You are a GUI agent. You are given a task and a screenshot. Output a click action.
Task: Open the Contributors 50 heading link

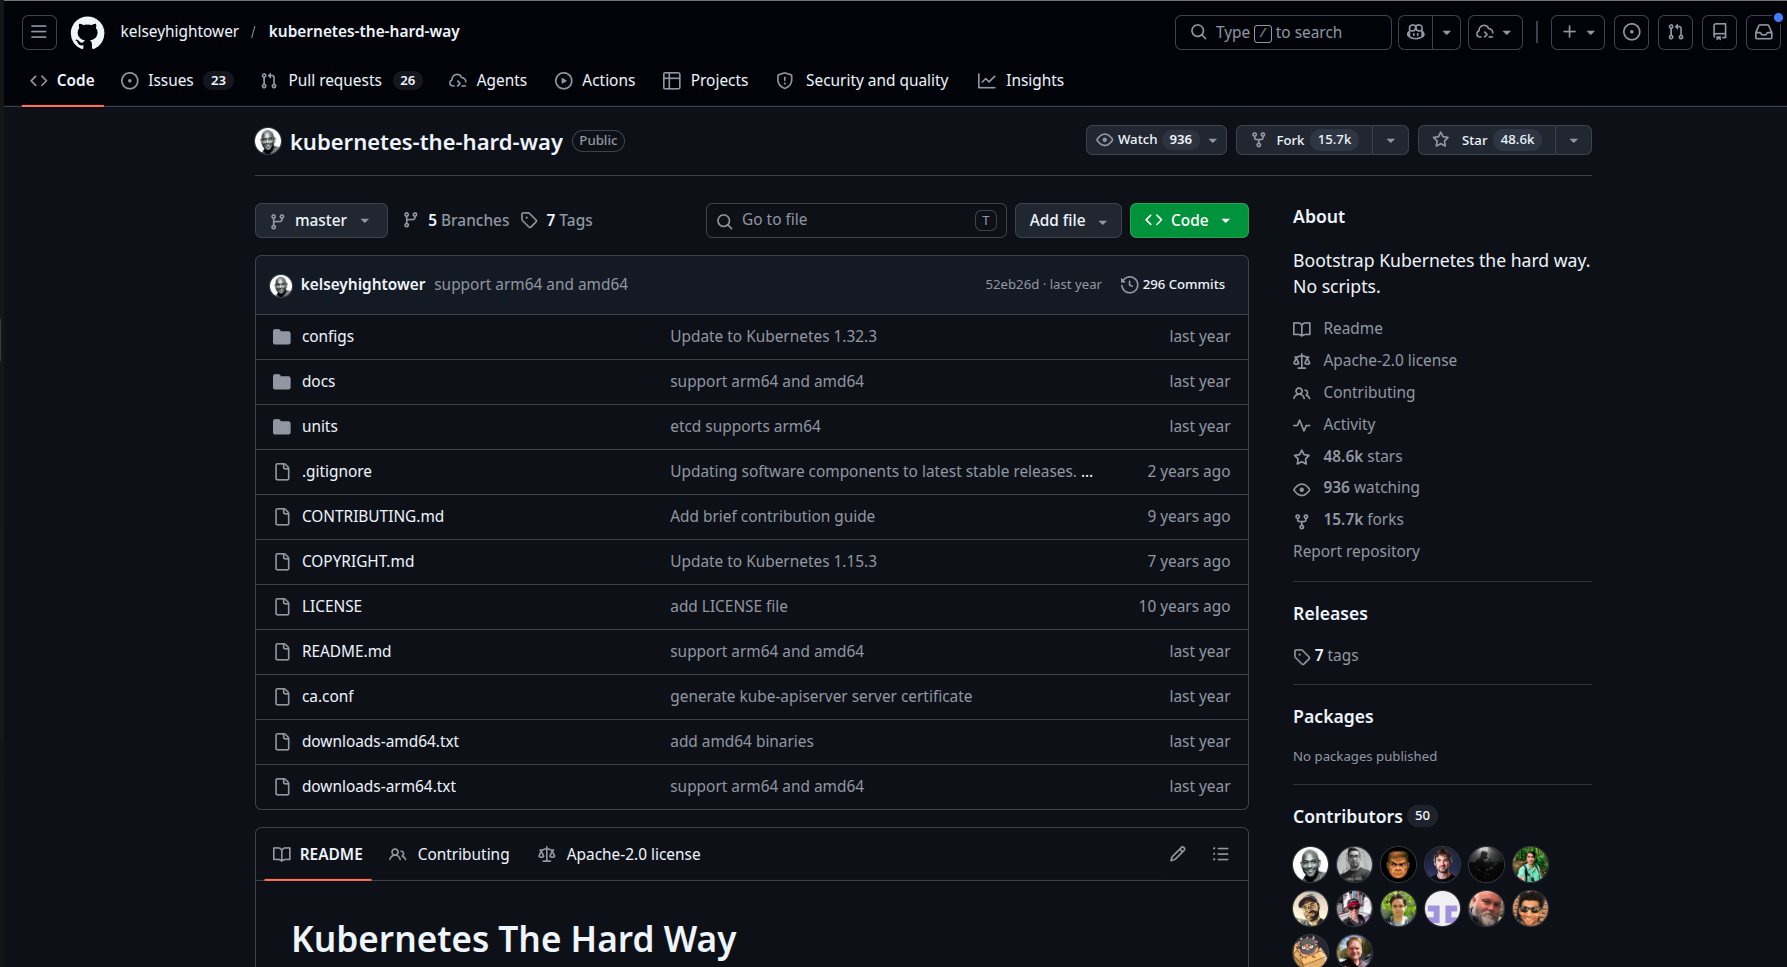(x=1363, y=817)
